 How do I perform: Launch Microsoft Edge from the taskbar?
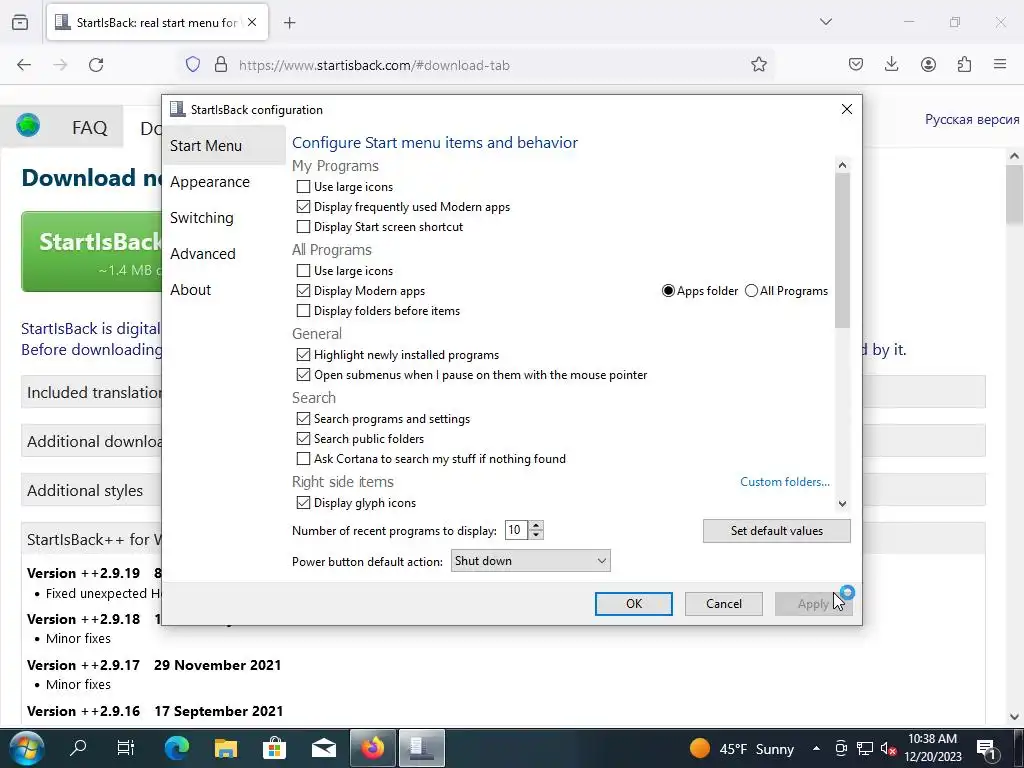(176, 748)
